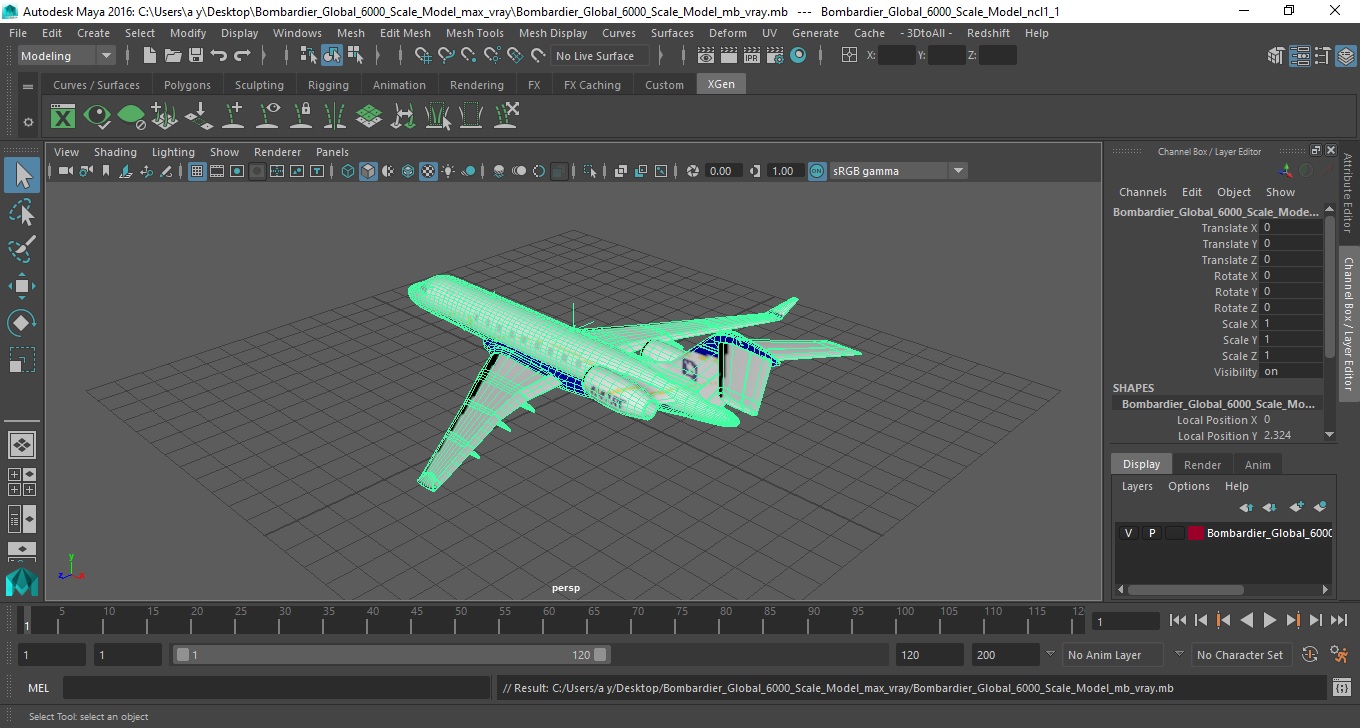The height and width of the screenshot is (728, 1360).
Task: Open the Render tab in Layer Editor
Action: [1202, 465]
